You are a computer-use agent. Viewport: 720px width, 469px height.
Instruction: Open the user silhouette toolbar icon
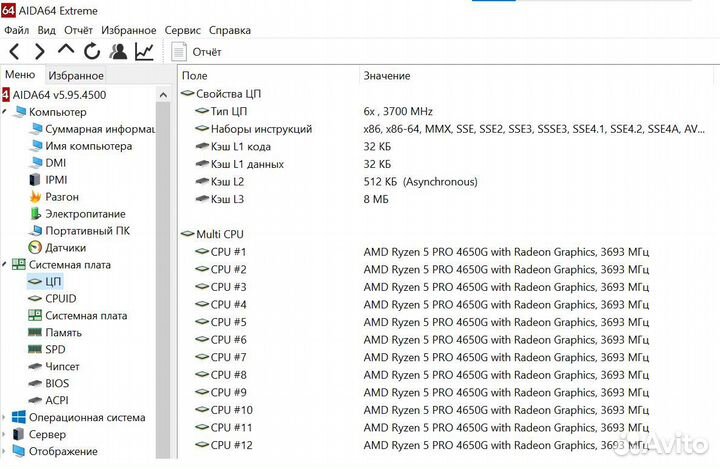pos(119,51)
